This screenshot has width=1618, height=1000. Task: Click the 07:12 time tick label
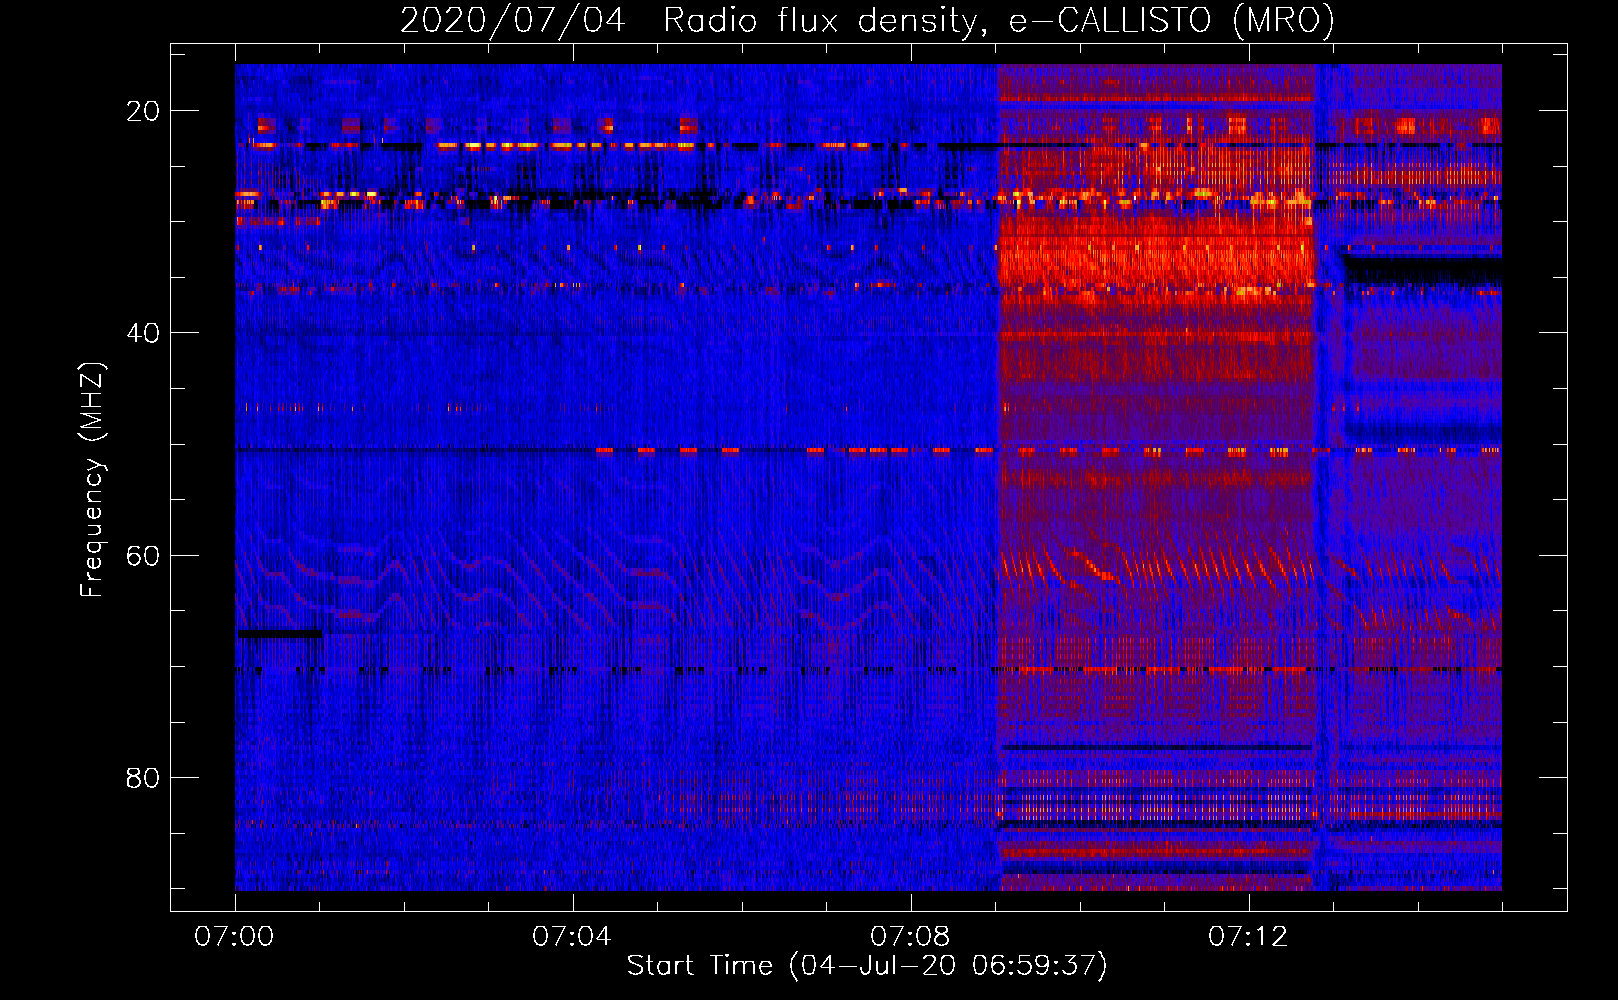point(1248,937)
